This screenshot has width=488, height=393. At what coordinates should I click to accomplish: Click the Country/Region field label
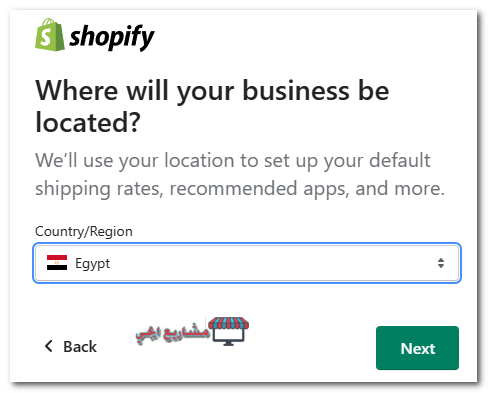point(84,231)
